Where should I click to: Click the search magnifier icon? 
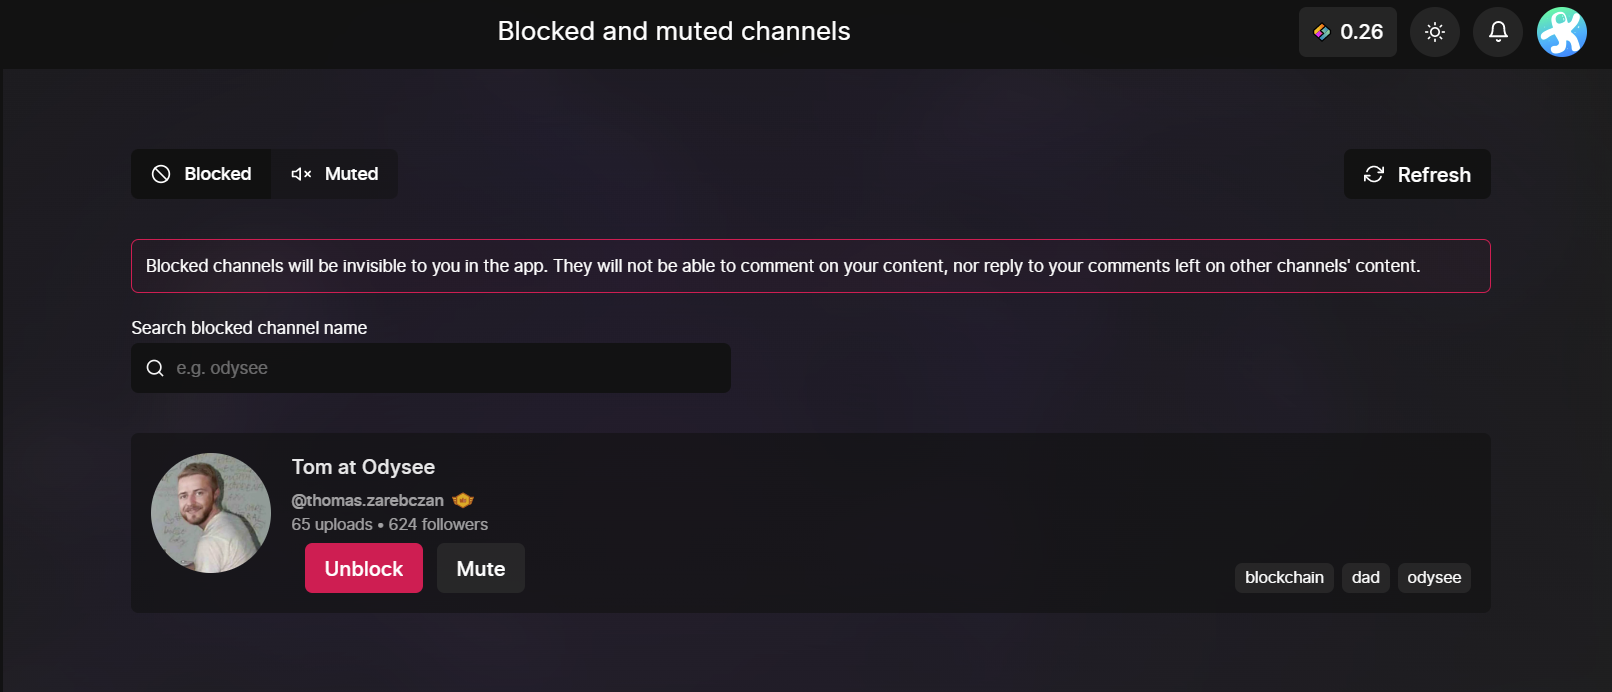click(x=155, y=368)
